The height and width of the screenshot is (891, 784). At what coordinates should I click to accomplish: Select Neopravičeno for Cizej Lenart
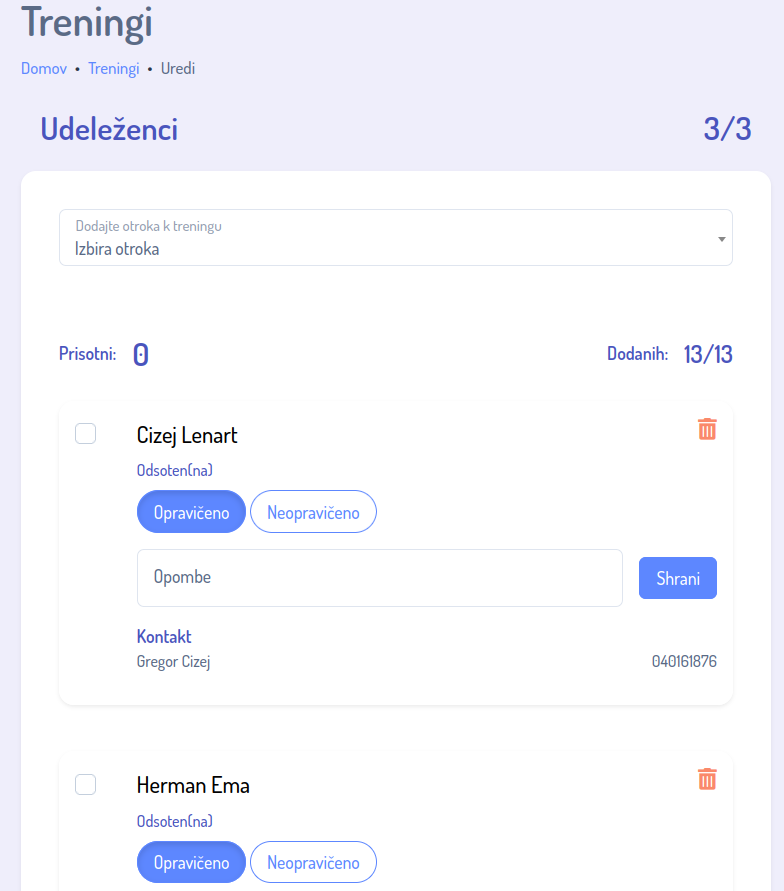point(313,512)
